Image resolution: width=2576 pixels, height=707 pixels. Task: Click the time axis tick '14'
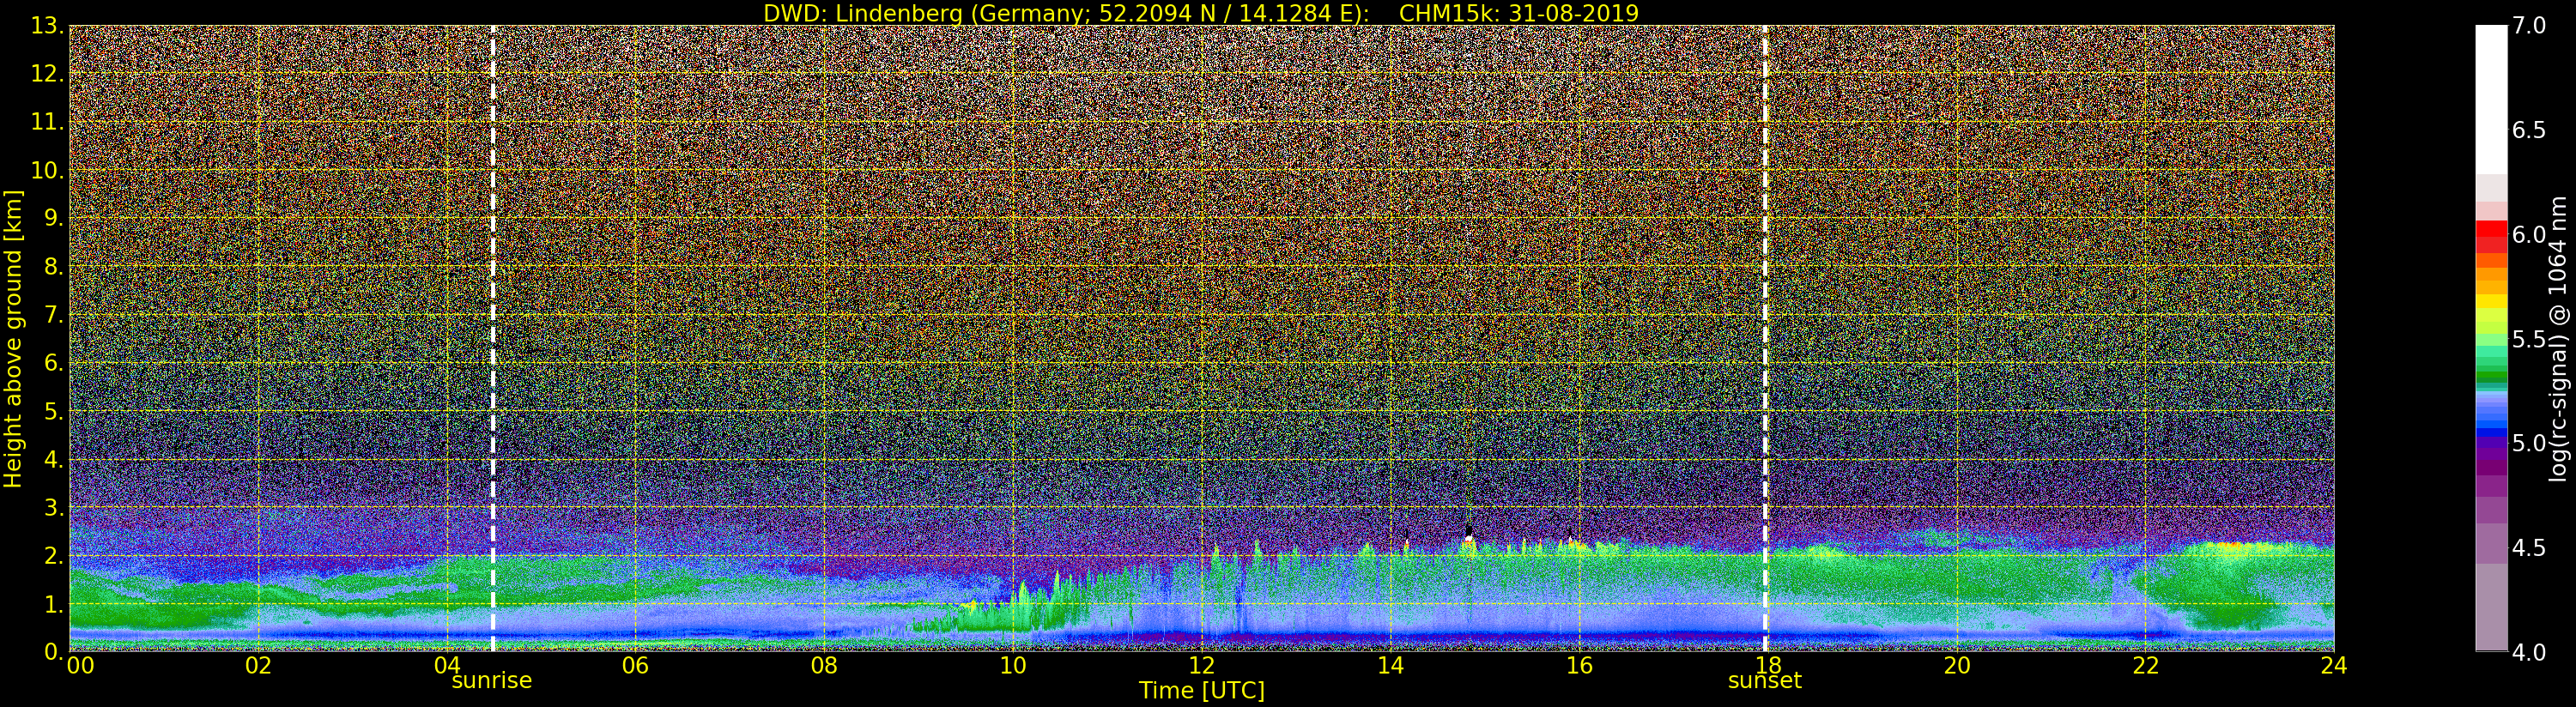tap(1390, 665)
